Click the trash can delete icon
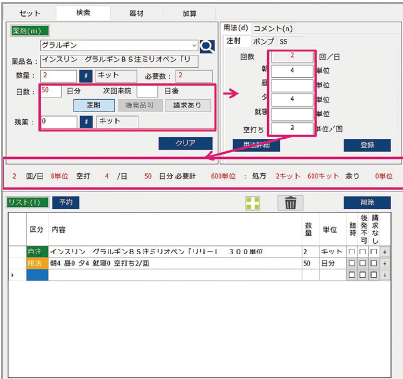The image size is (403, 379). click(x=290, y=203)
